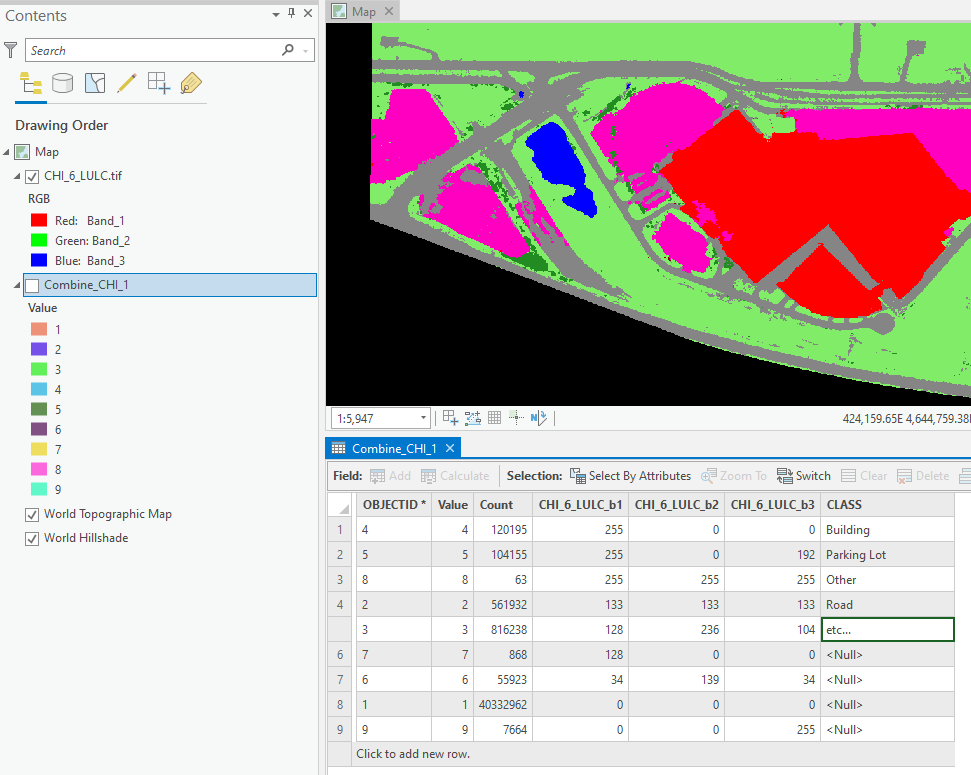Click the List By Snapping icon
The image size is (971, 775).
click(157, 83)
